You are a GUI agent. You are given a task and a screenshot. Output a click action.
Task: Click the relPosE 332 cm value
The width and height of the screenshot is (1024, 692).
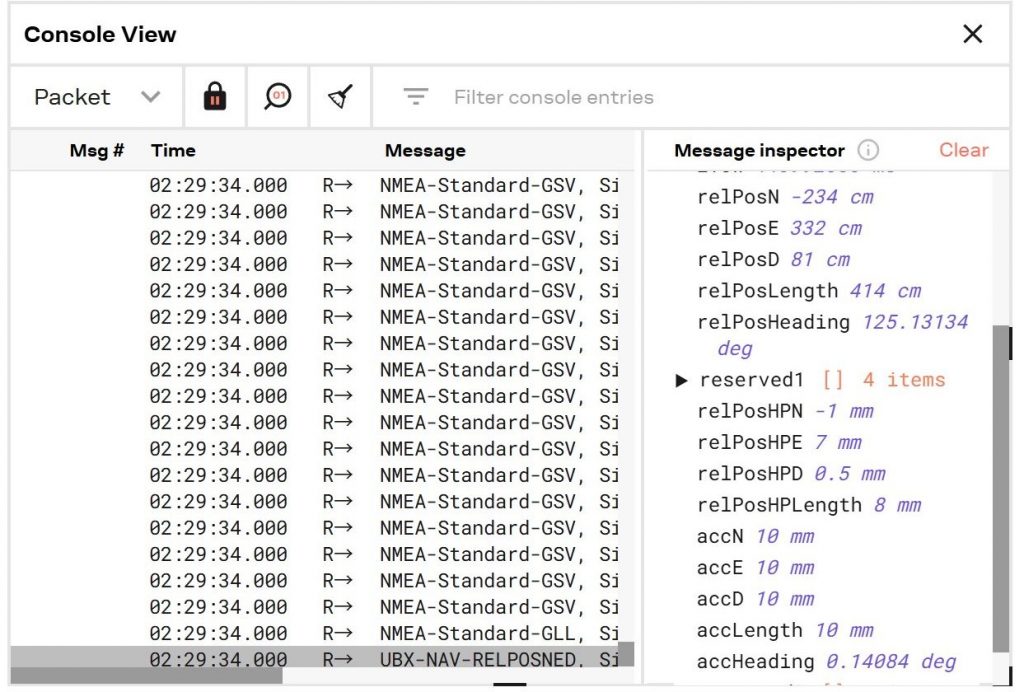pos(826,228)
